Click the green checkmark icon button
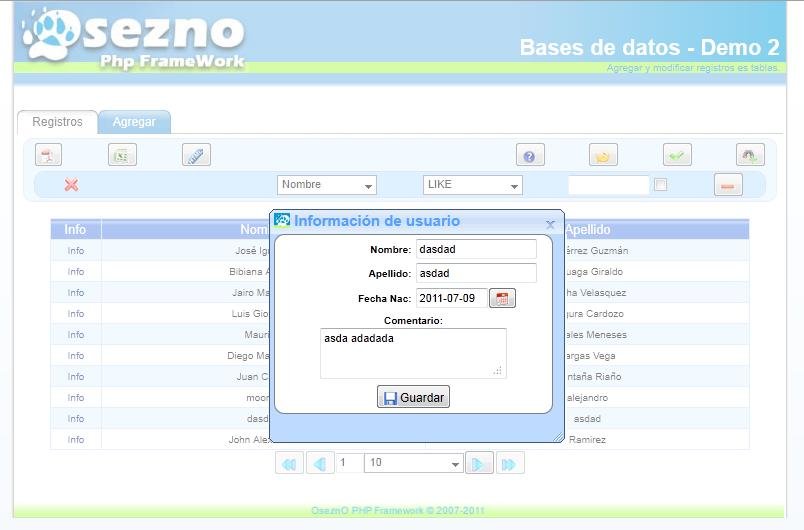This screenshot has width=804, height=530. pyautogui.click(x=677, y=155)
